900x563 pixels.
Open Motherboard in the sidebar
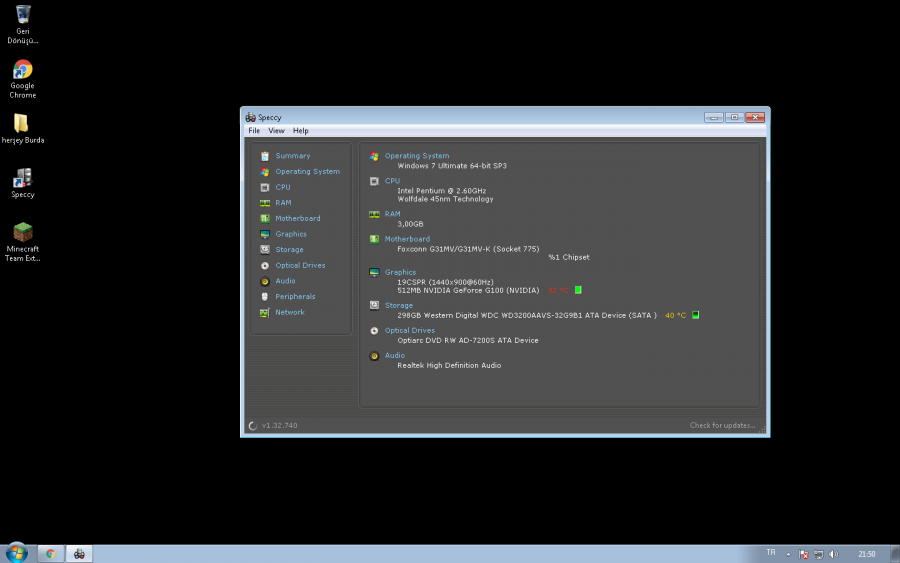click(297, 218)
